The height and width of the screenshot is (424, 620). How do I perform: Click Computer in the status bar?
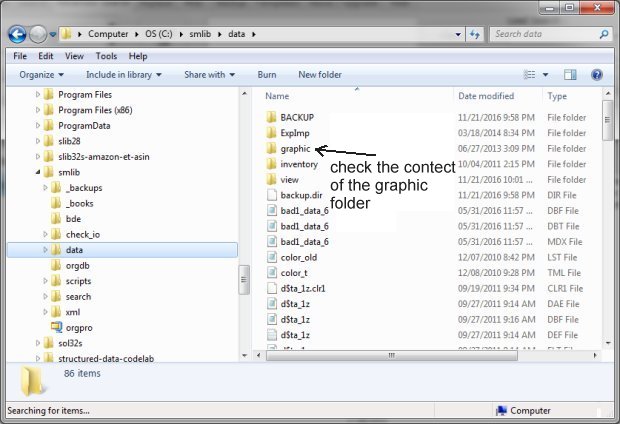(x=523, y=411)
